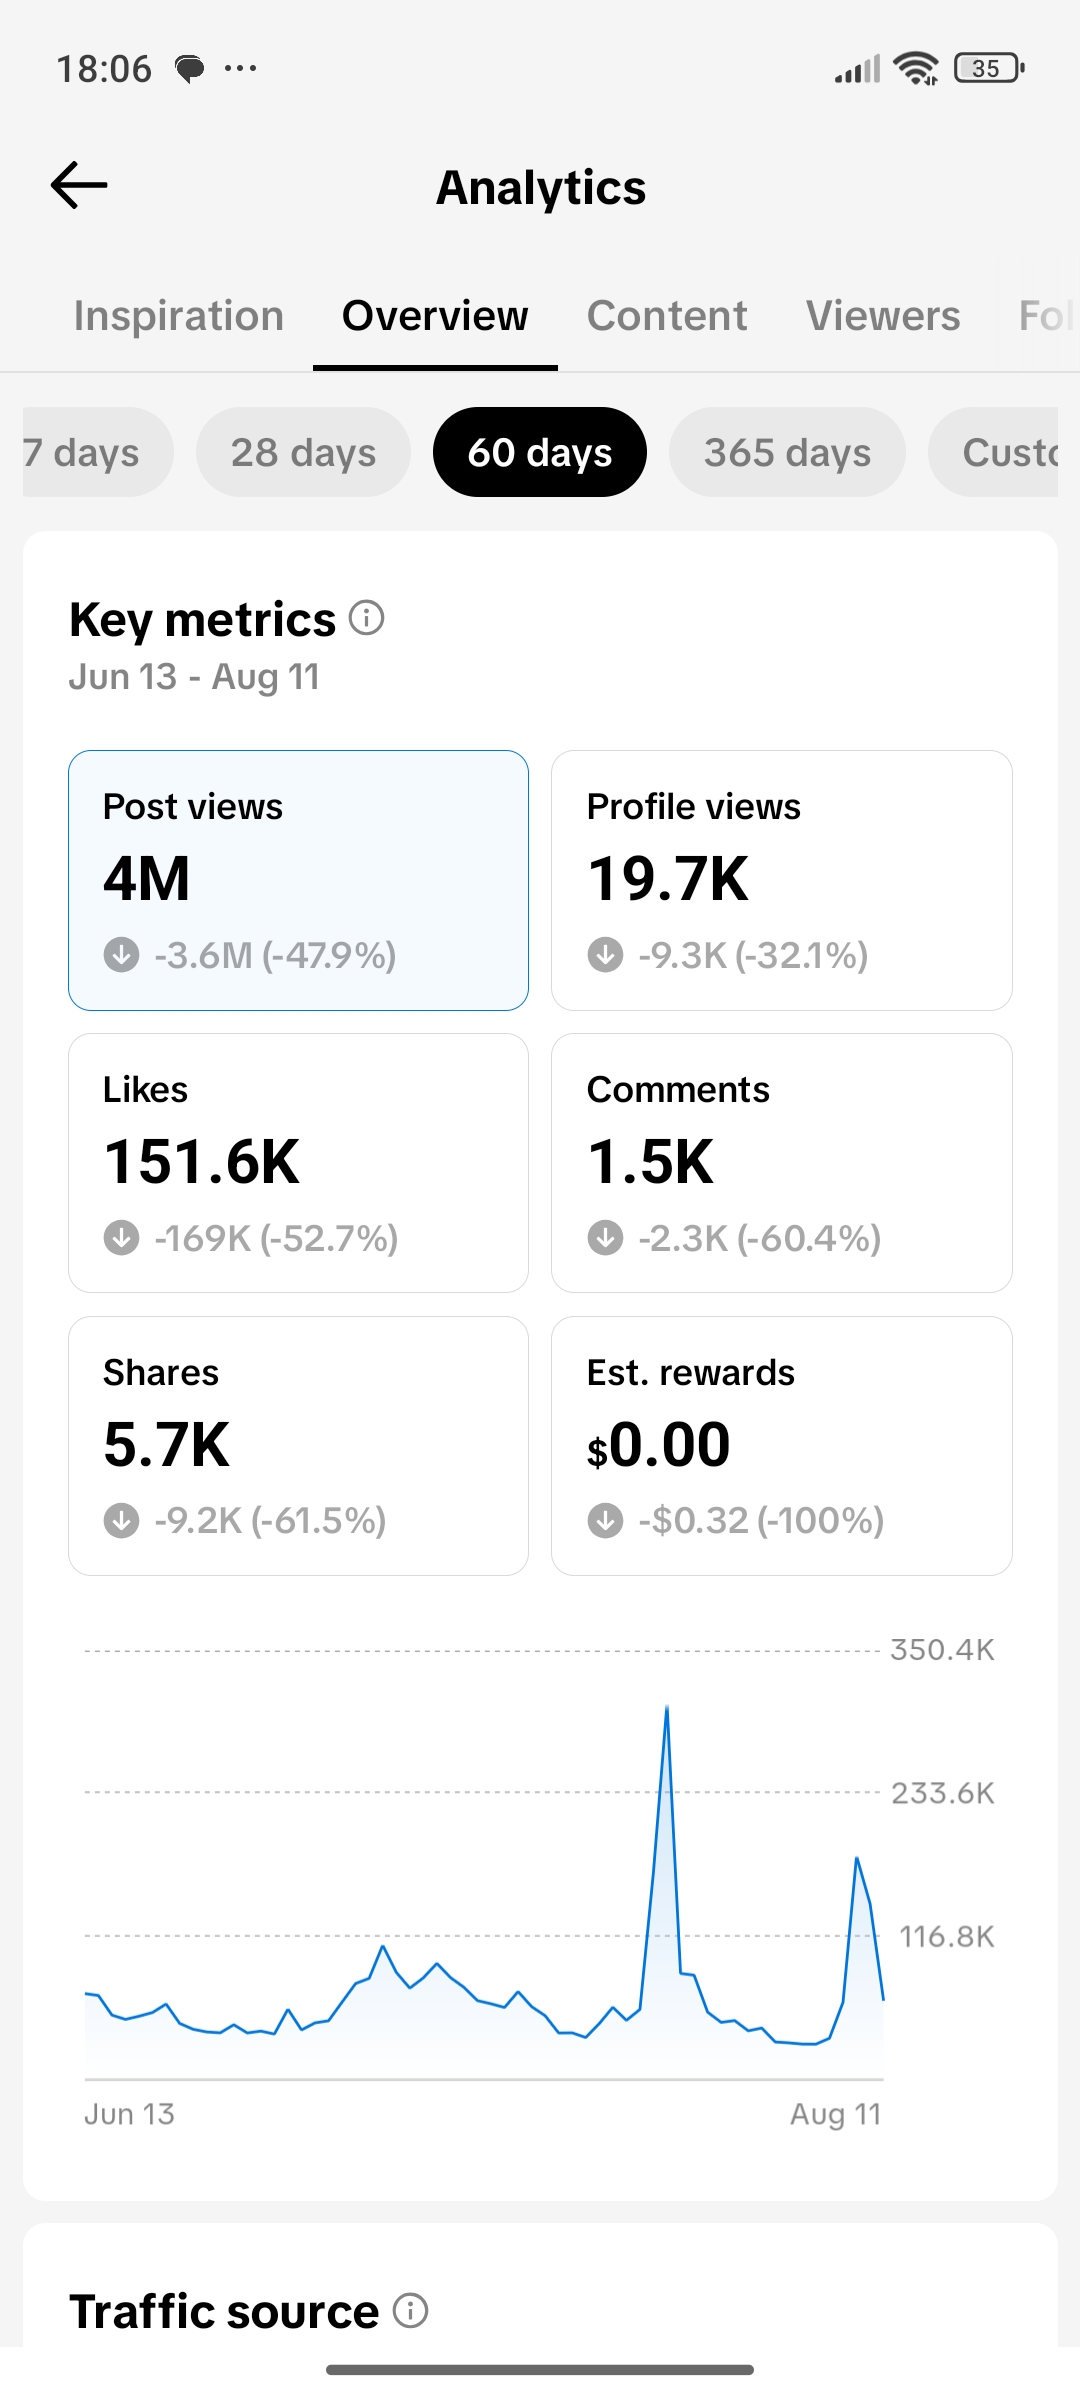Switch to the Content tab
The image size is (1080, 2392).
[667, 316]
